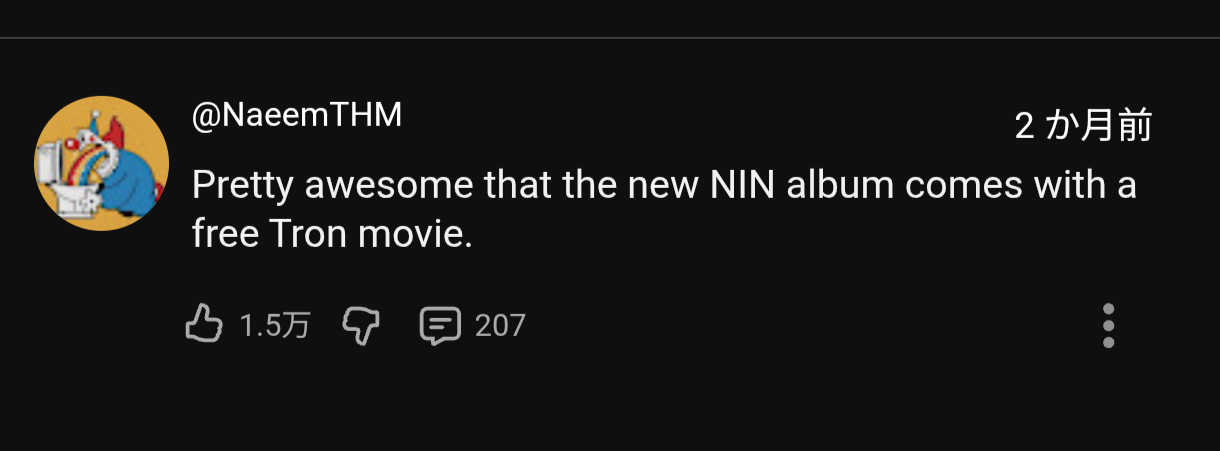View the 207 replies count
Screen dimensions: 1220x451
(500, 326)
